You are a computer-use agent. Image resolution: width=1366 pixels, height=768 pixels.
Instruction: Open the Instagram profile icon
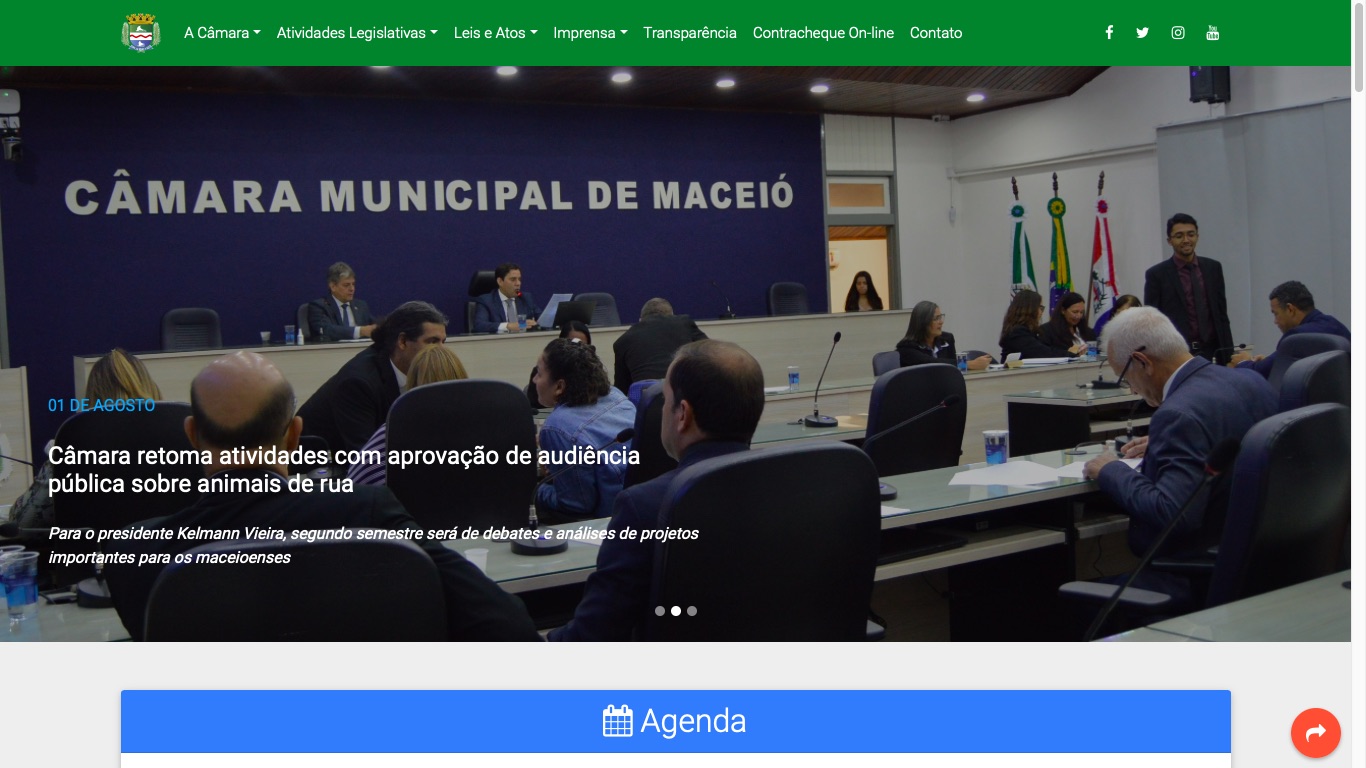pos(1178,33)
